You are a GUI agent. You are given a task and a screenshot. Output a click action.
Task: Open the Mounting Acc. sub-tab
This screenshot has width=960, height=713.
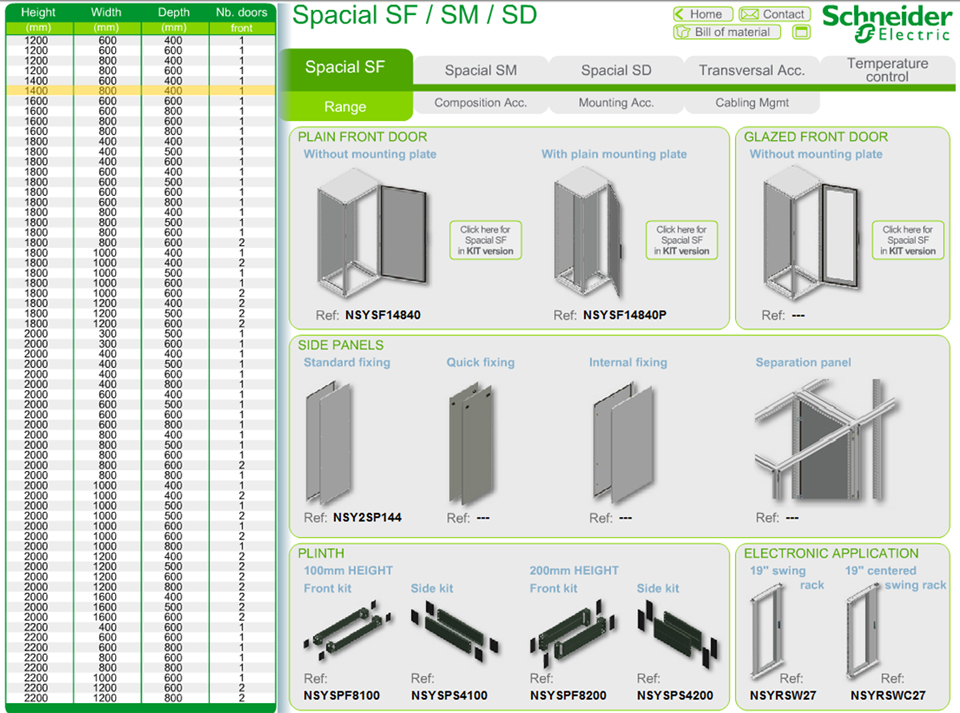(616, 103)
